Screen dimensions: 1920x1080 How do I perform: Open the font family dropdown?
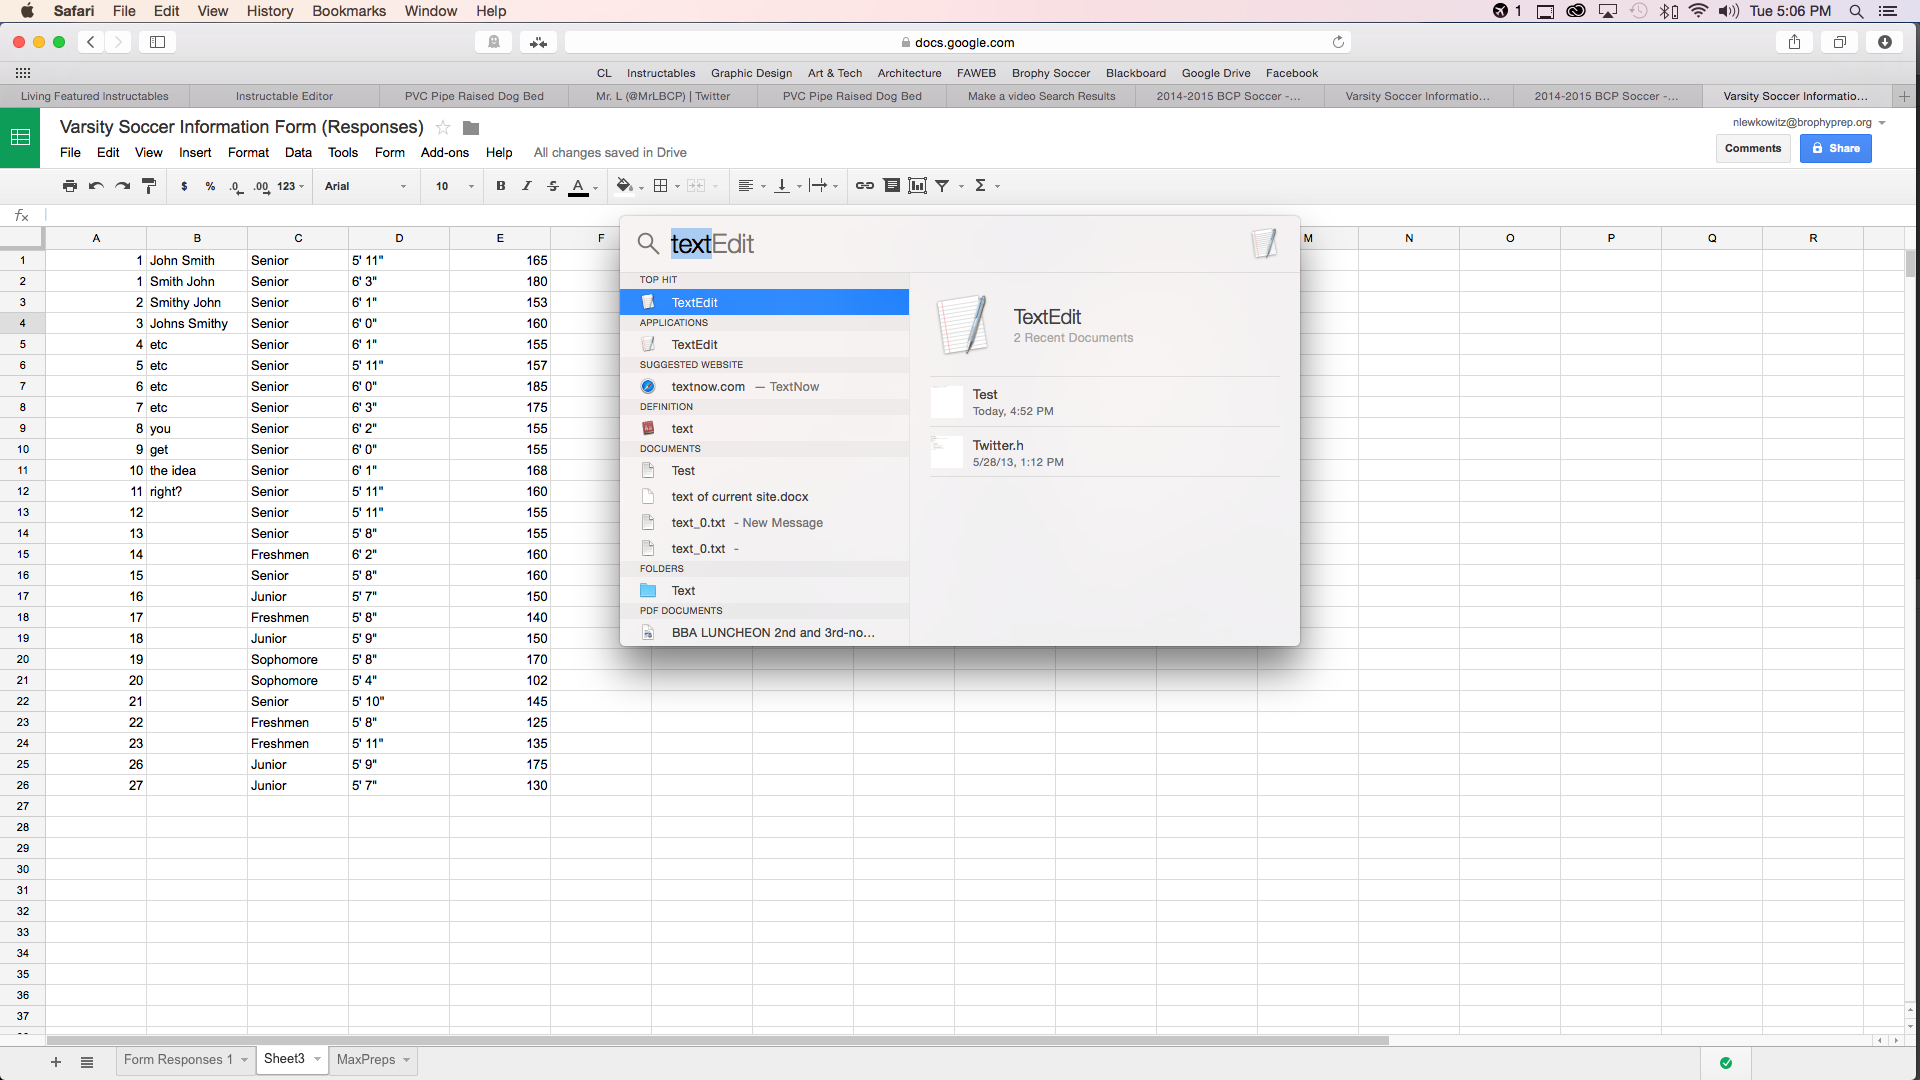(365, 186)
